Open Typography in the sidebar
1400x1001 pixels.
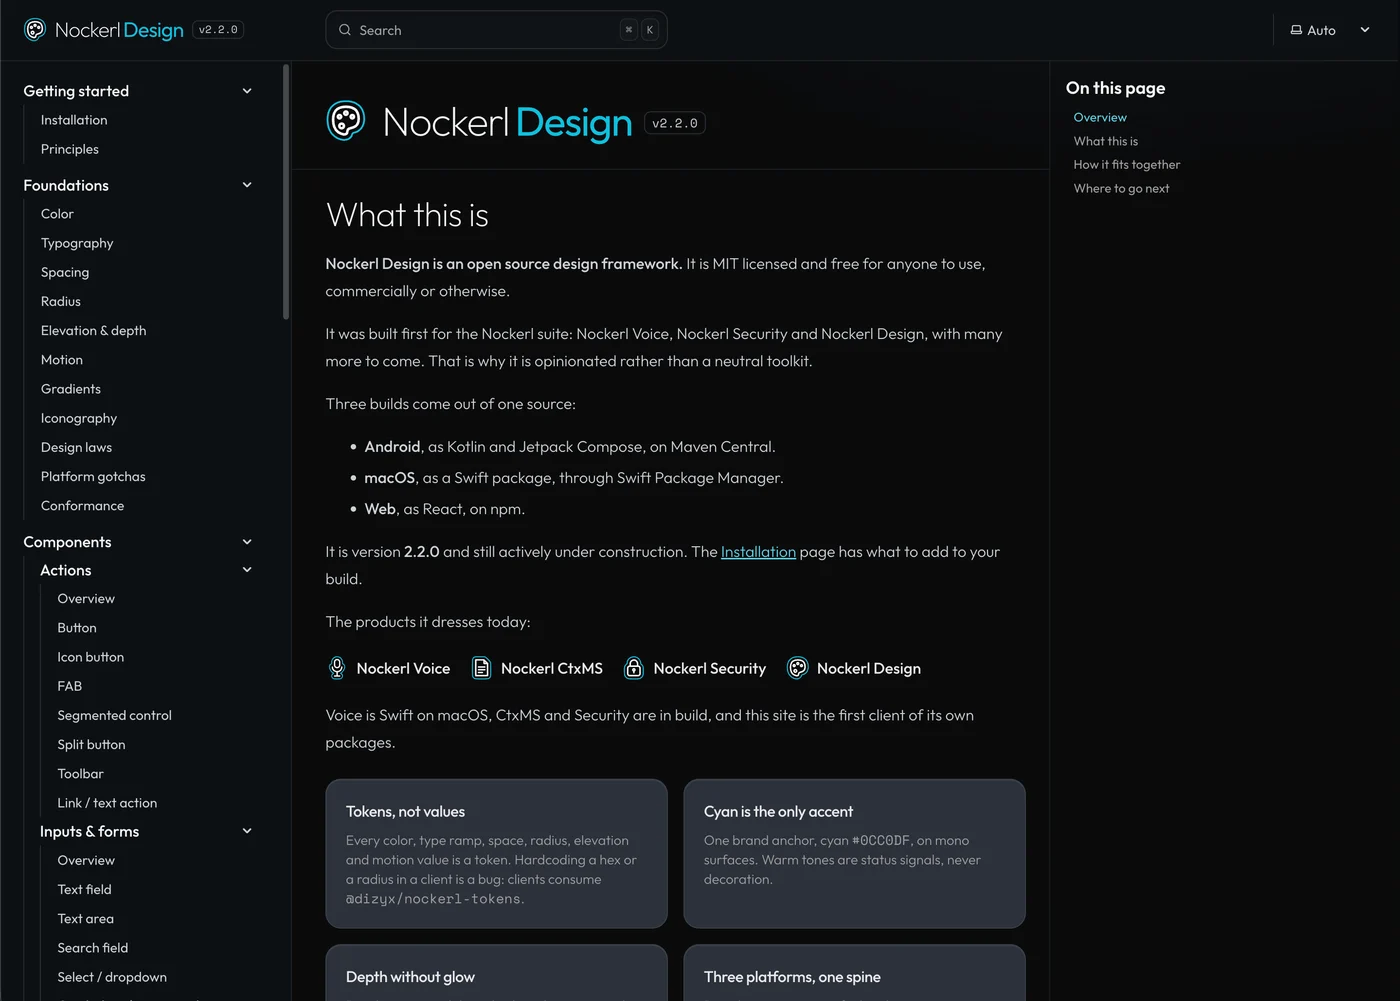click(77, 243)
